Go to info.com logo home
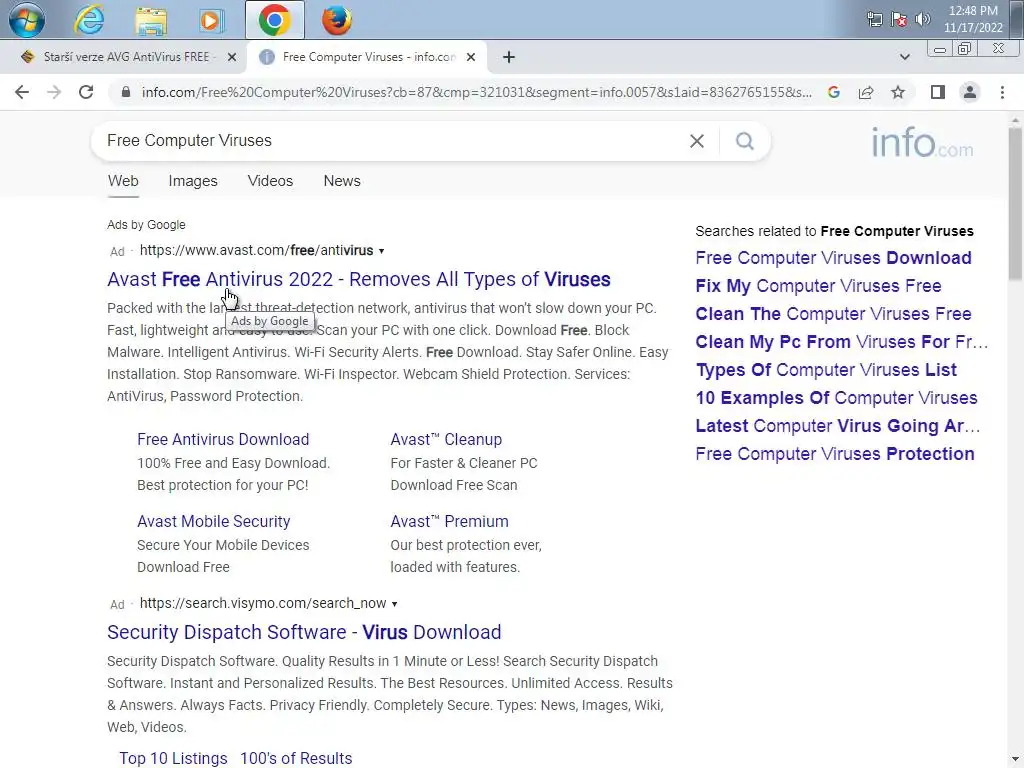 pos(922,142)
